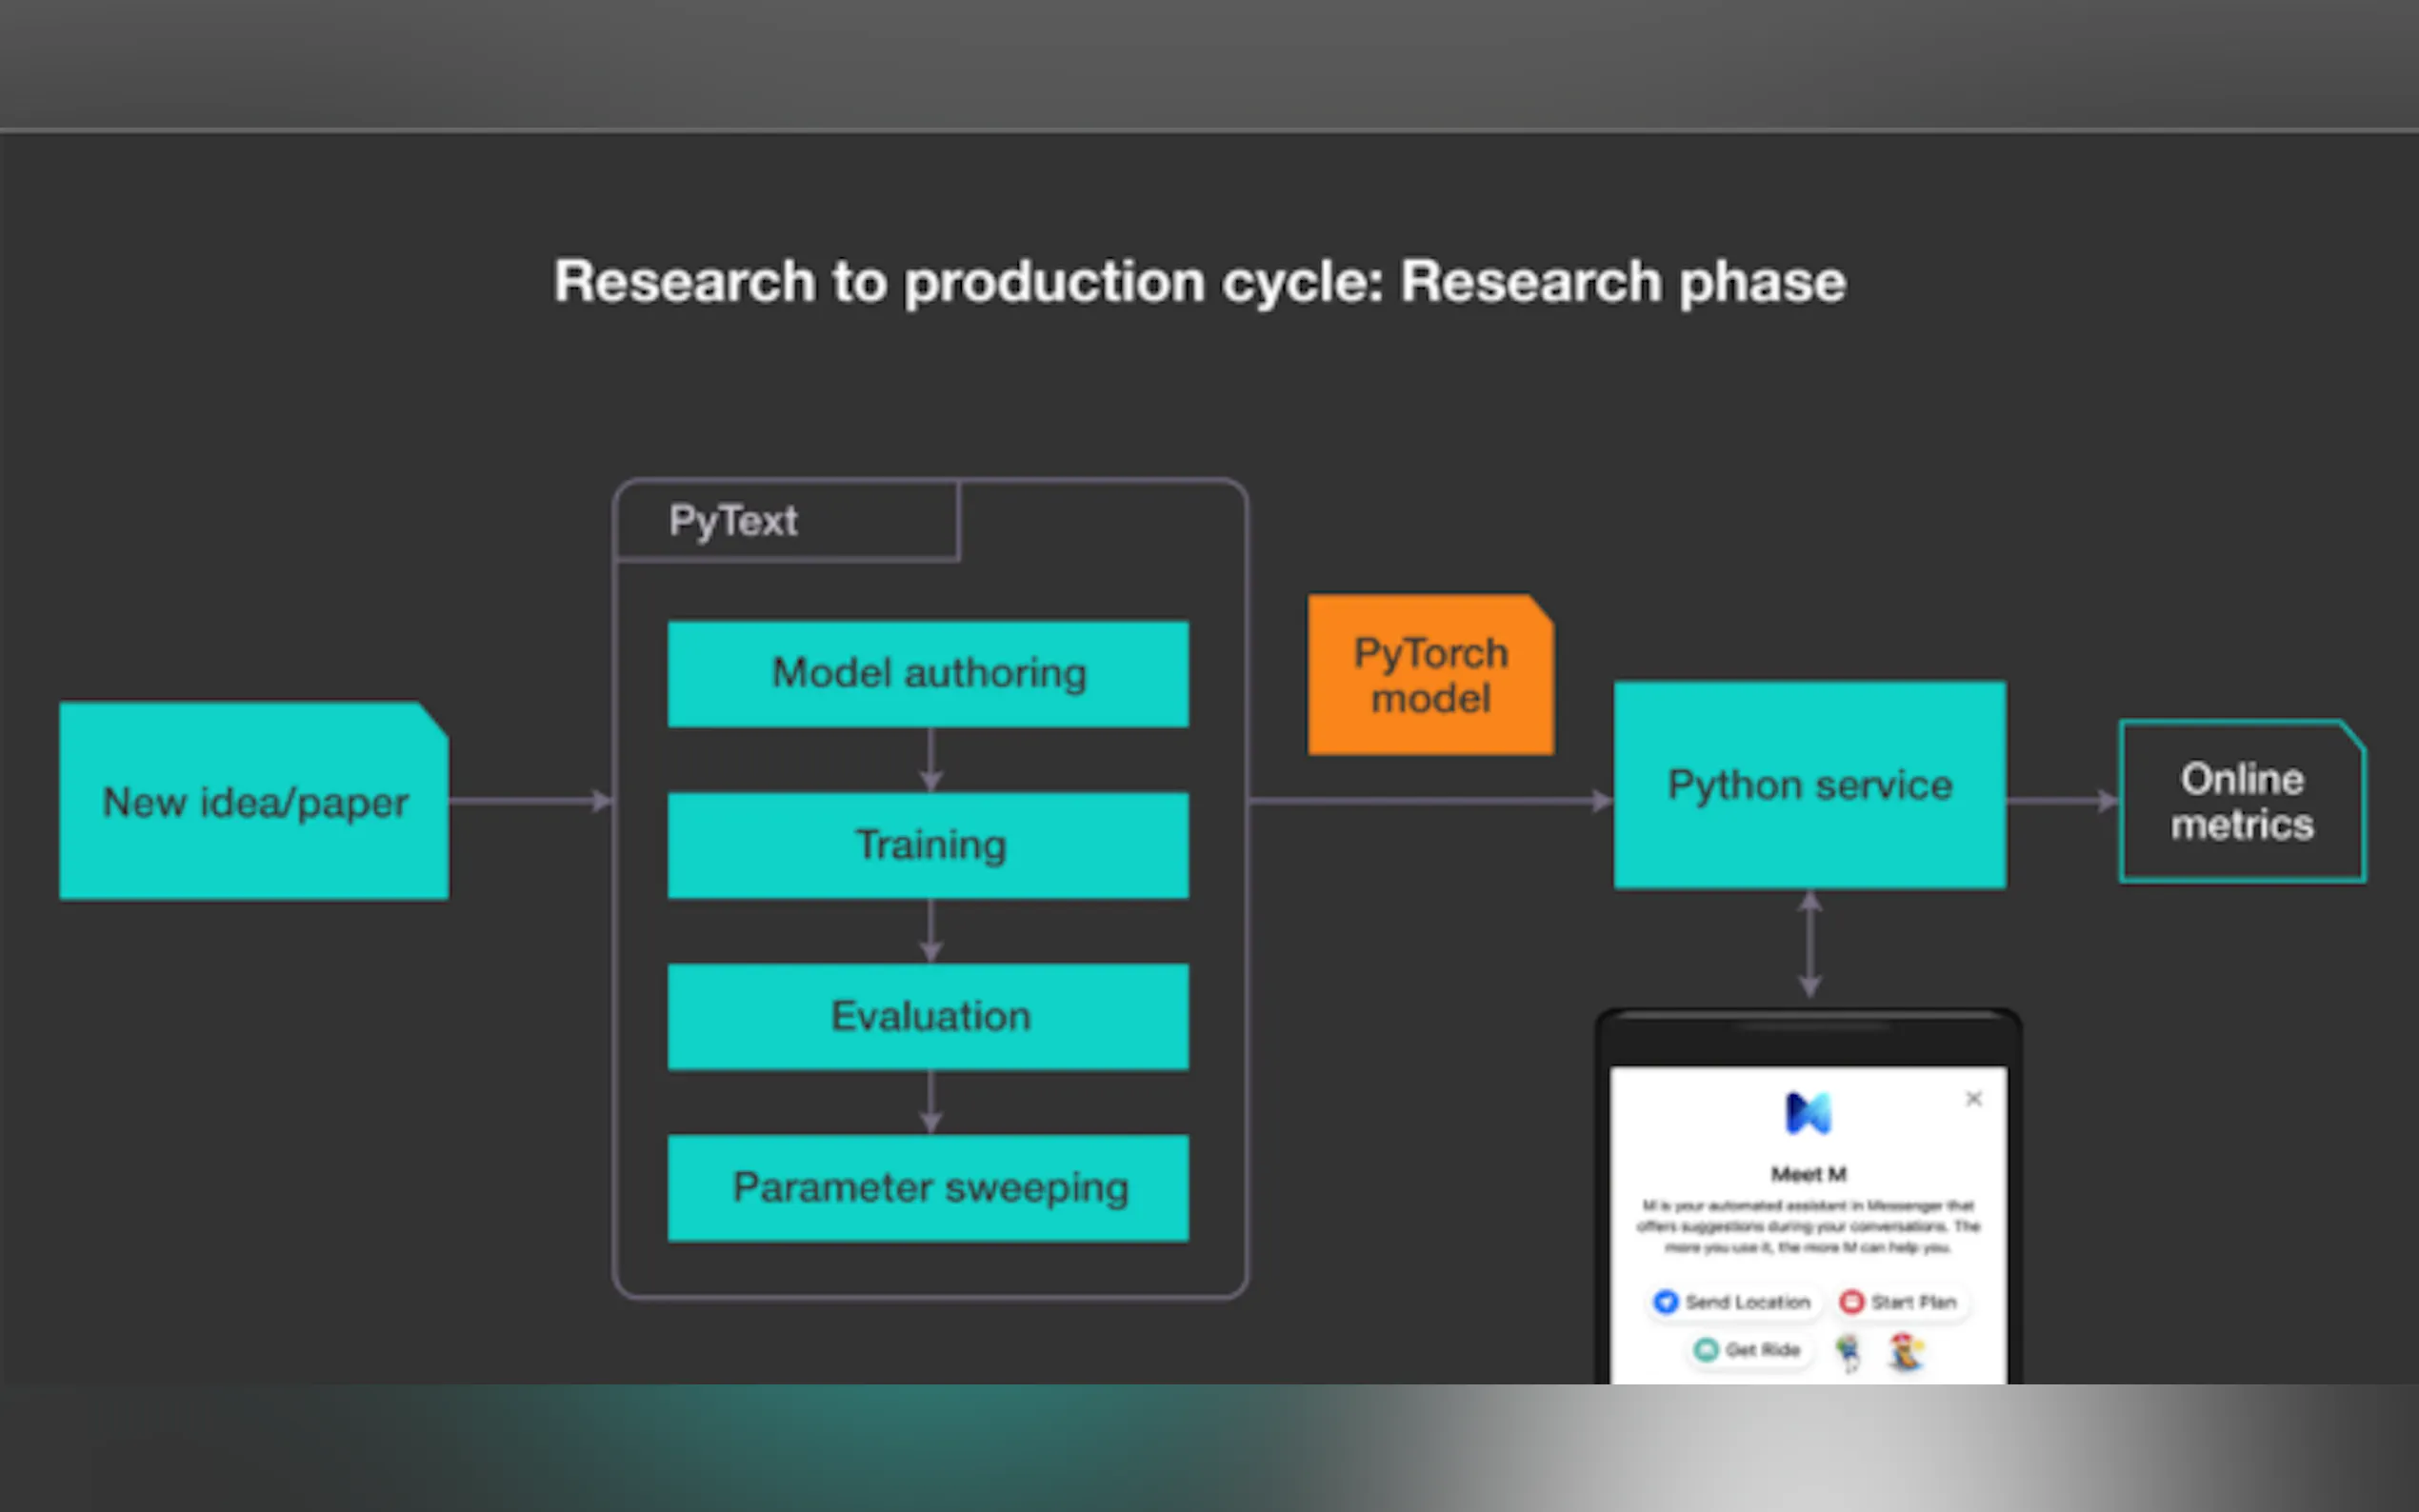Image resolution: width=2419 pixels, height=1512 pixels.
Task: Tap the first sticker next to Get Ride
Action: pos(1849,1353)
